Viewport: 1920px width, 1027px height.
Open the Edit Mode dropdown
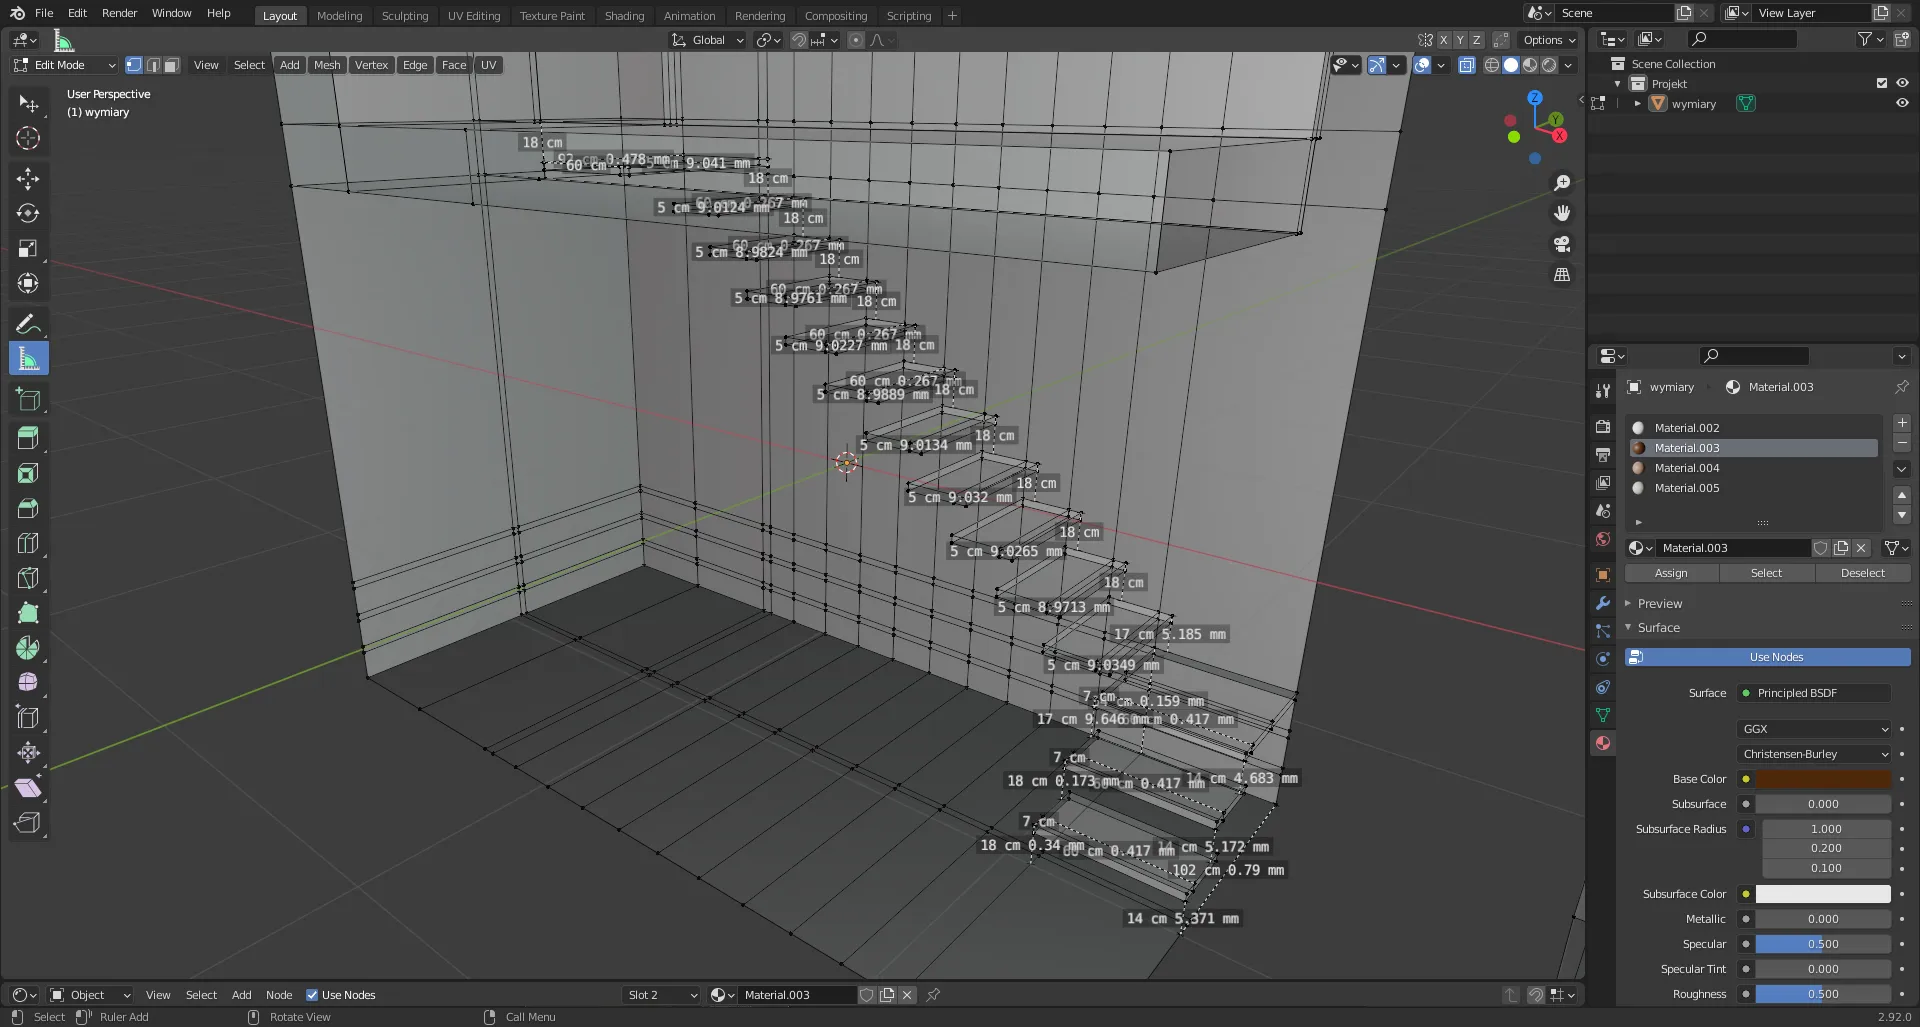[x=65, y=65]
